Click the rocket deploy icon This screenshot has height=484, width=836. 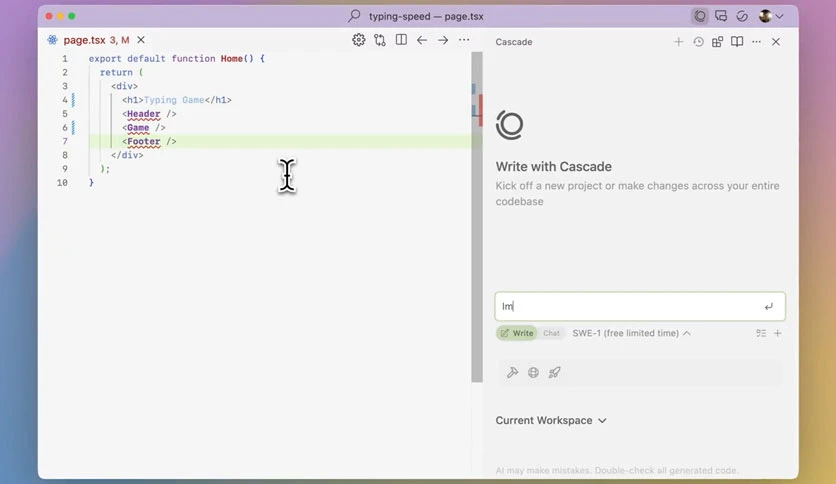[x=554, y=373]
